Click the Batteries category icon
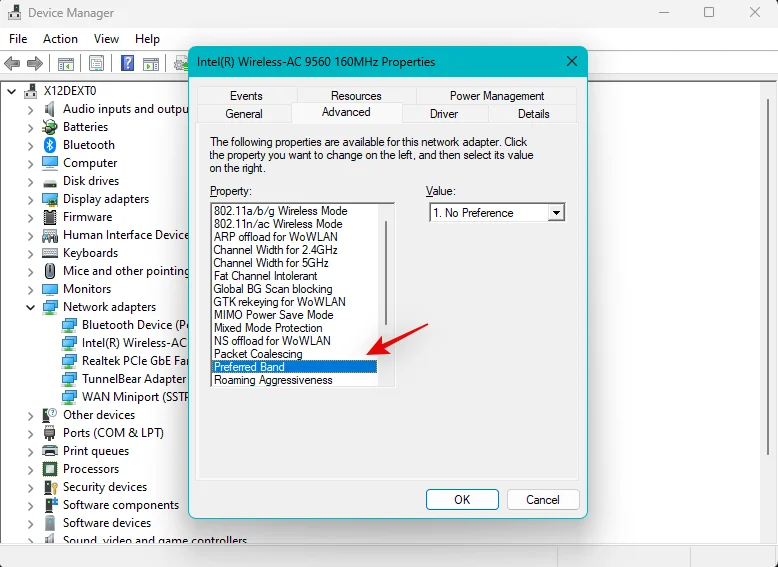This screenshot has width=778, height=567. coord(50,127)
